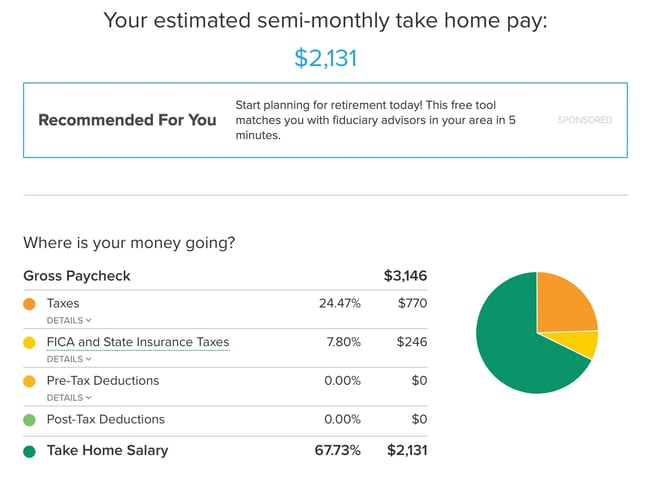Expand DETAILS under the Taxes row
This screenshot has width=650, height=480.
click(69, 320)
